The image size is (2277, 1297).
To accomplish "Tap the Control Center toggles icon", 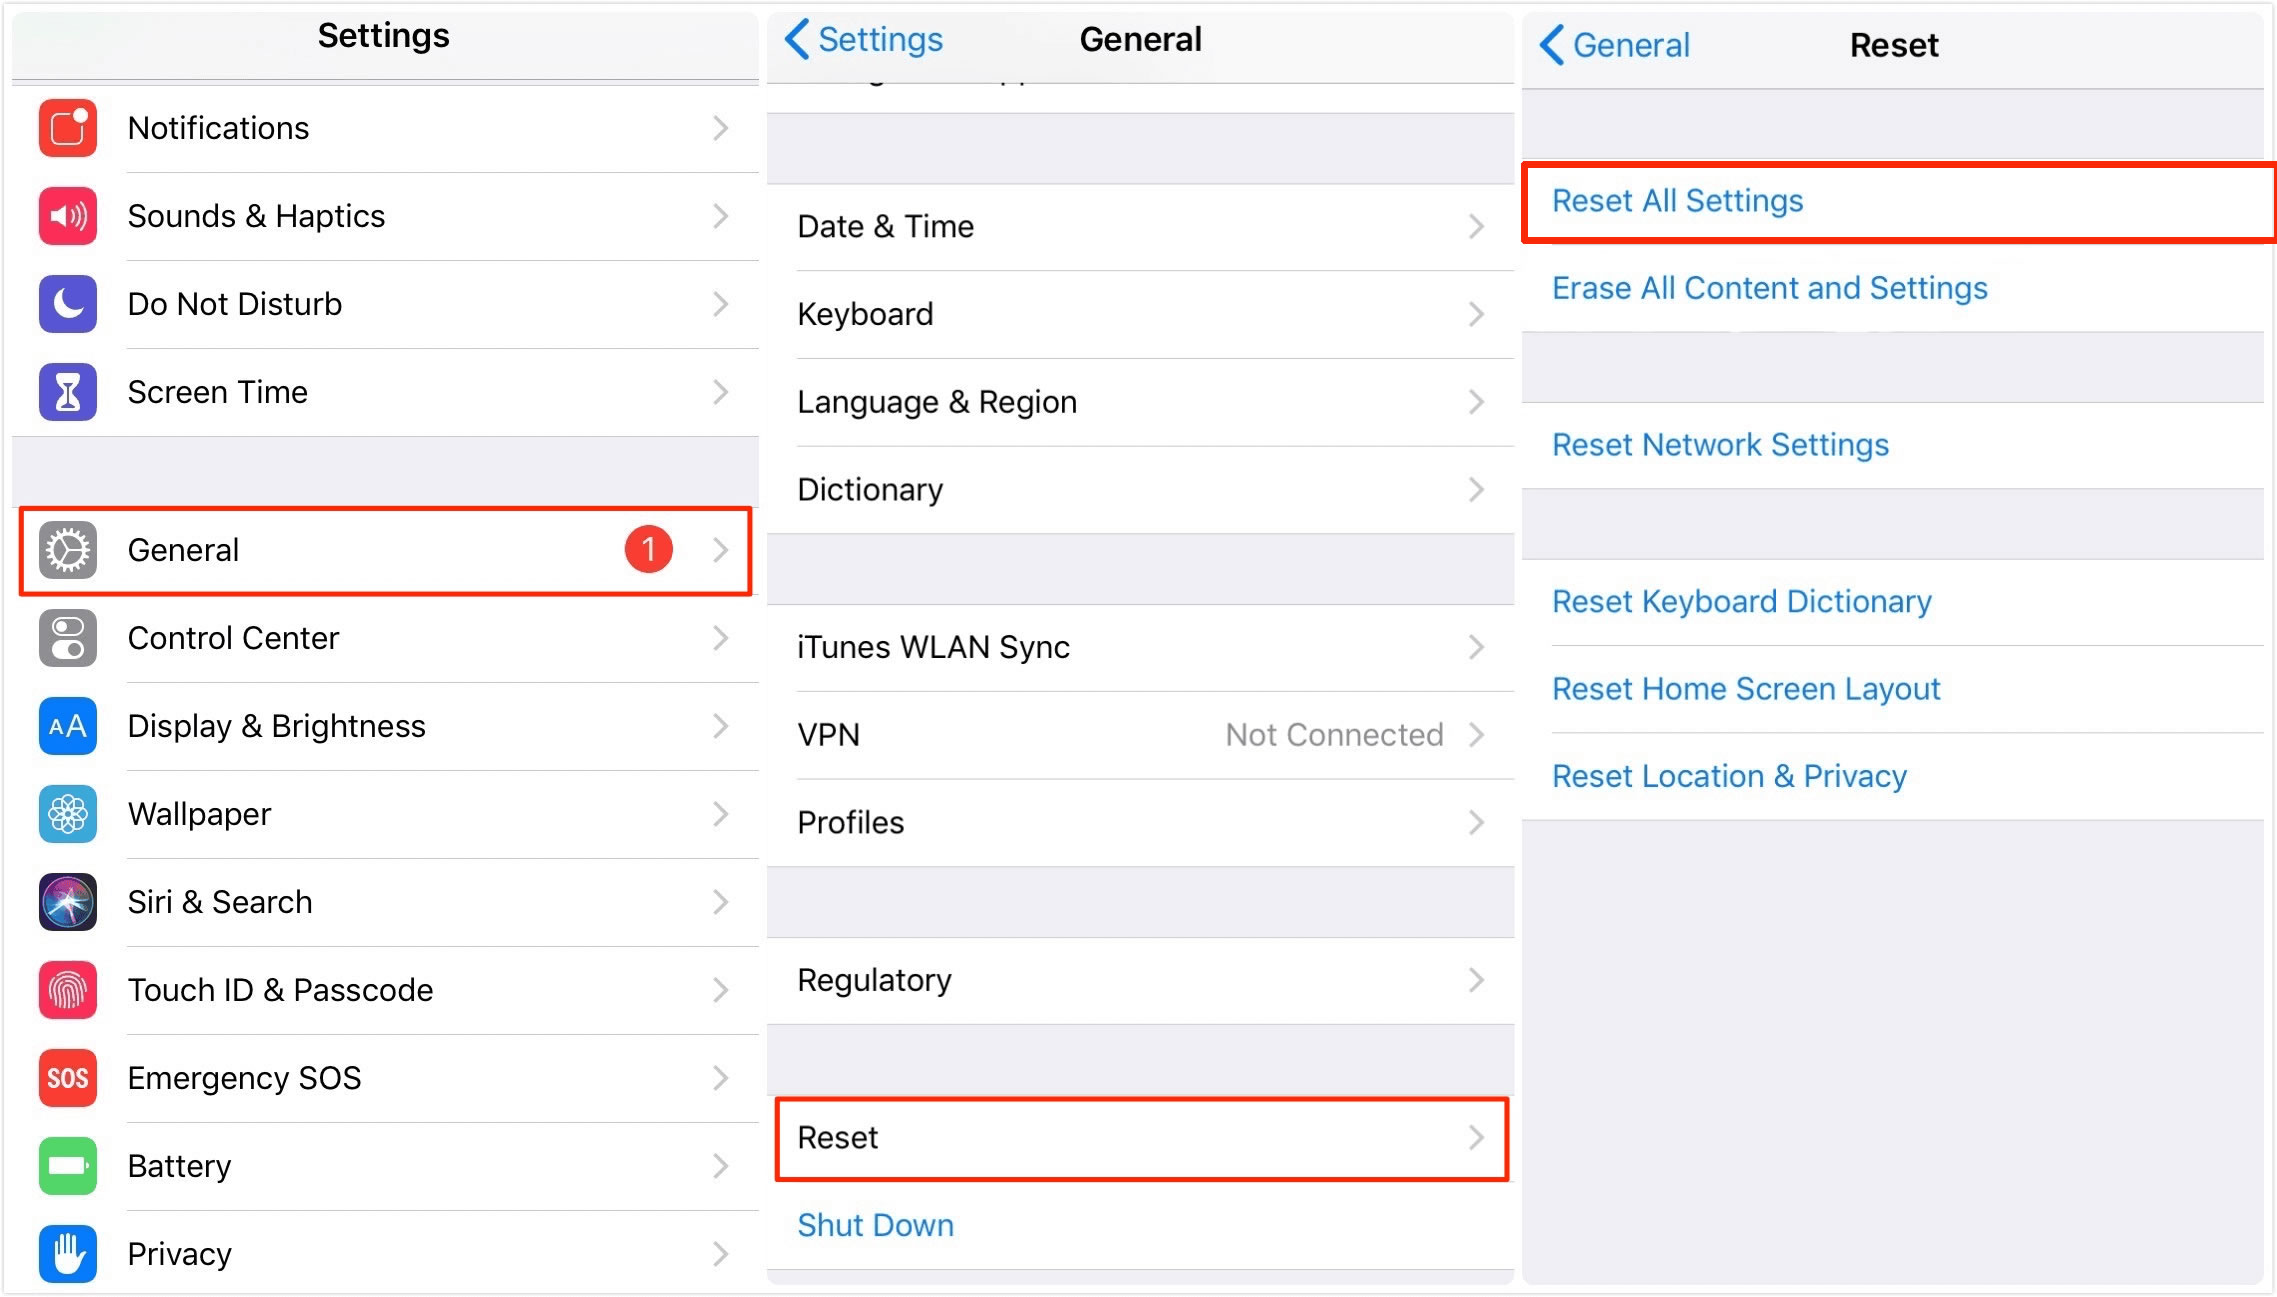I will coord(68,638).
